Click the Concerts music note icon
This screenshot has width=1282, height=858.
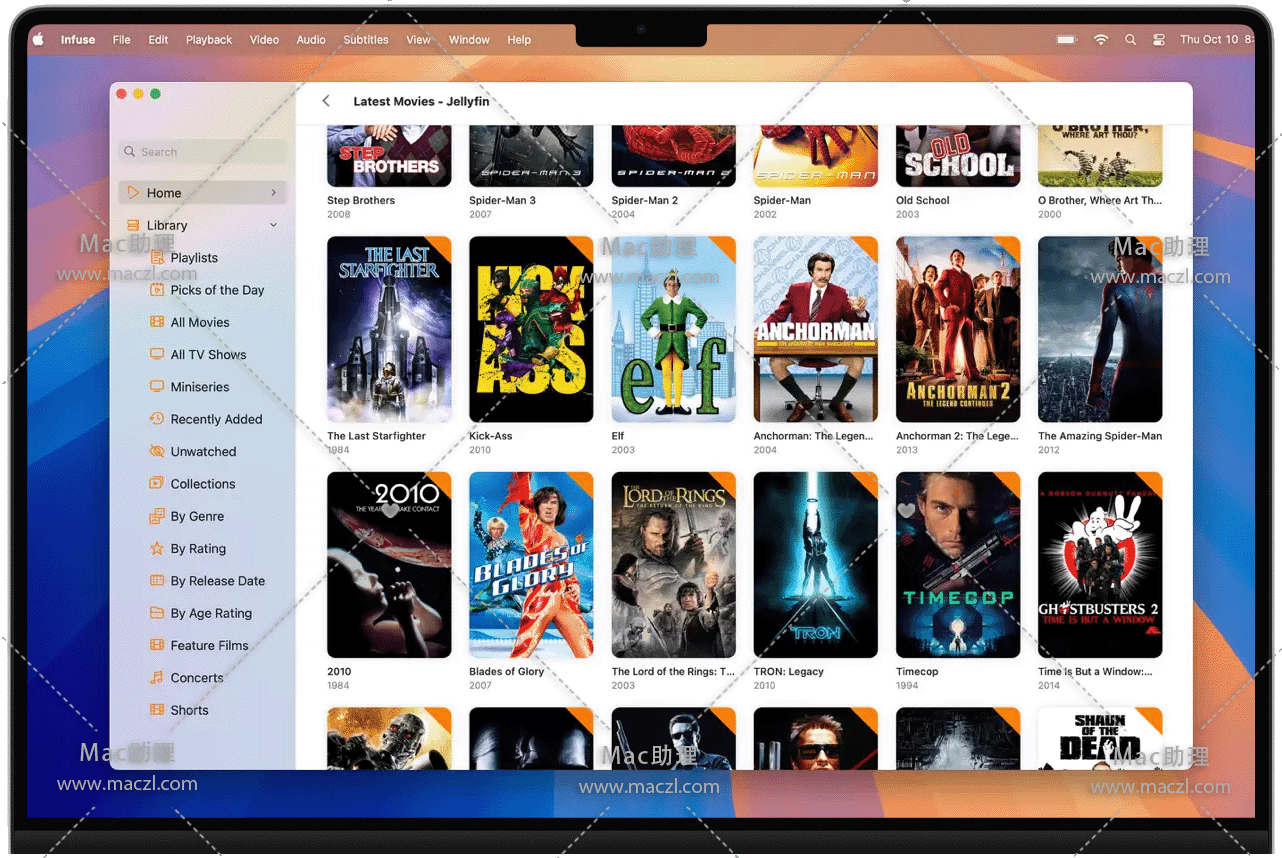pos(156,677)
